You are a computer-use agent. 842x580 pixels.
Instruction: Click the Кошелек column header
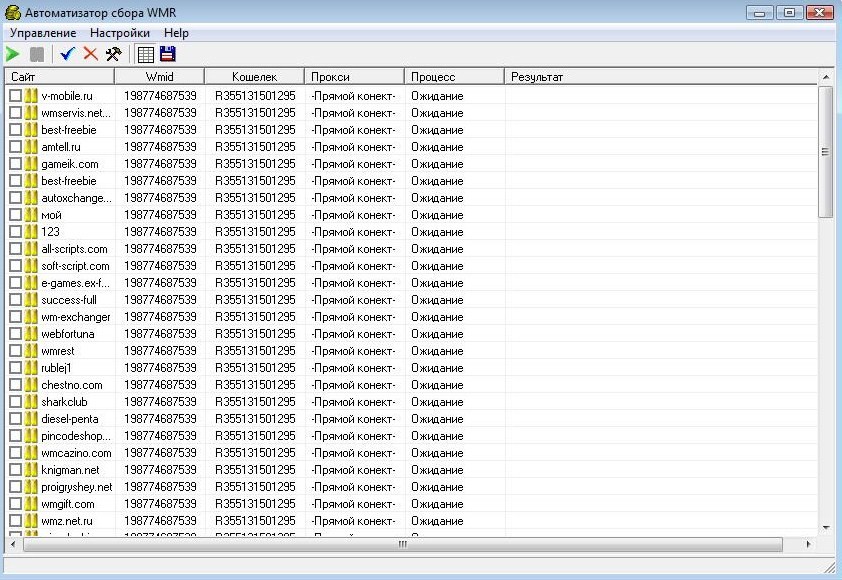click(x=255, y=77)
